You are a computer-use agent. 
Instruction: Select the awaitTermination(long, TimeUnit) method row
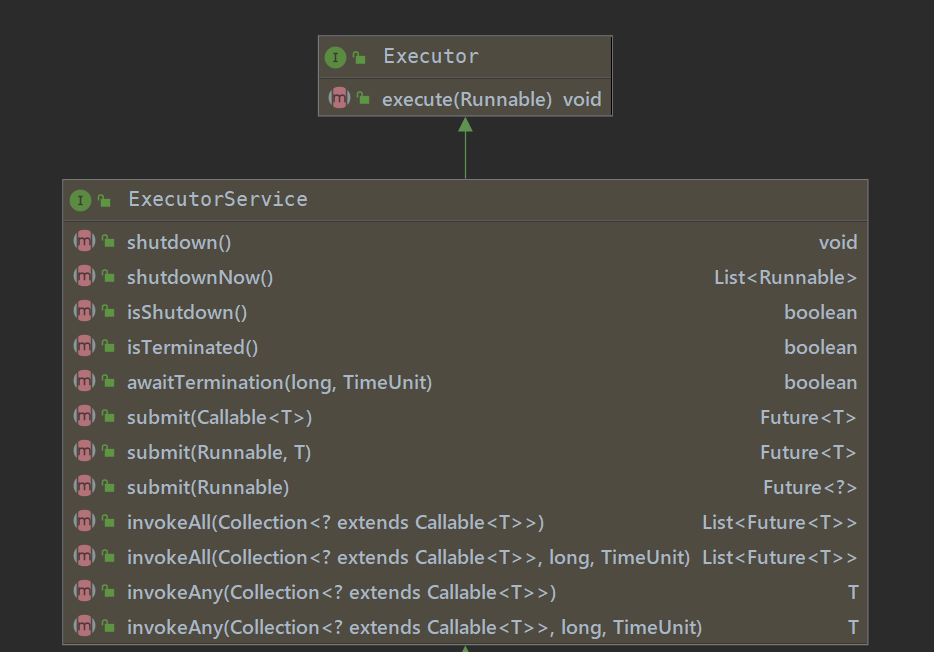(279, 382)
